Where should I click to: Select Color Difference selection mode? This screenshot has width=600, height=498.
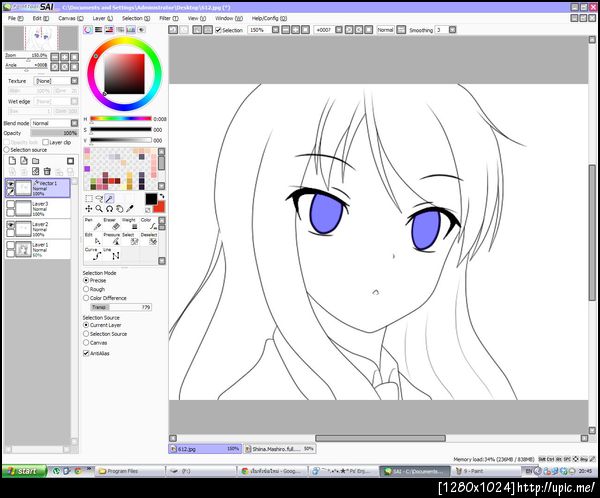(86, 298)
